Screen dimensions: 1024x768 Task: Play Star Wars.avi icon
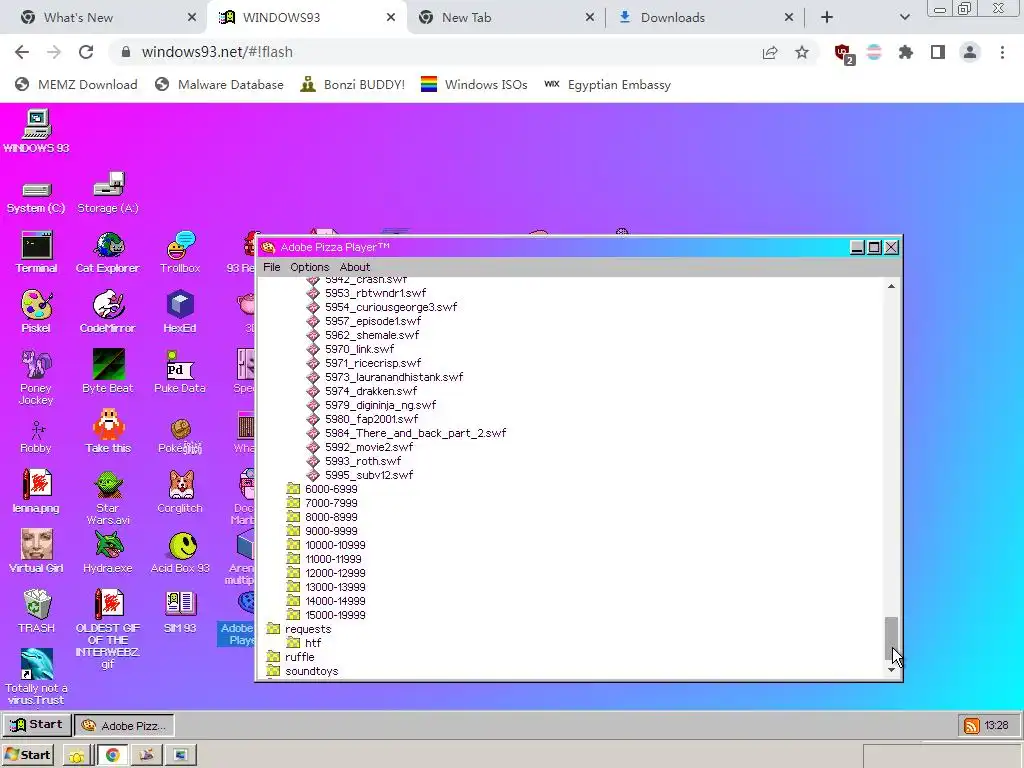coord(108,498)
